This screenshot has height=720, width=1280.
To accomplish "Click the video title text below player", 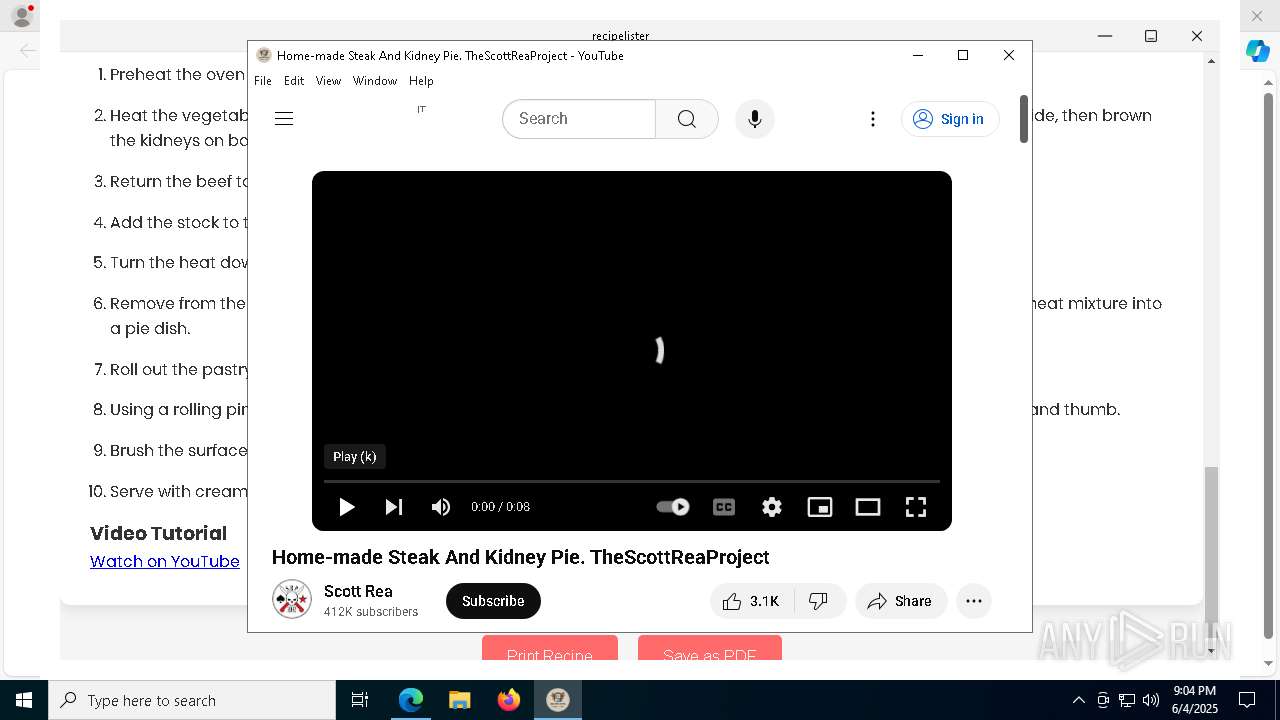I will point(521,557).
